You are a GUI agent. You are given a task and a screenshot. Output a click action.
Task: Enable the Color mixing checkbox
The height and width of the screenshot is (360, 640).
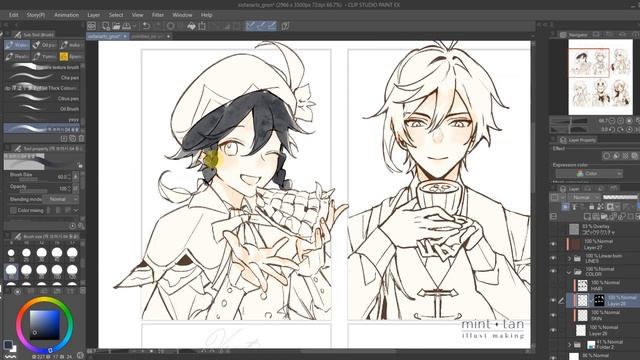tap(13, 210)
